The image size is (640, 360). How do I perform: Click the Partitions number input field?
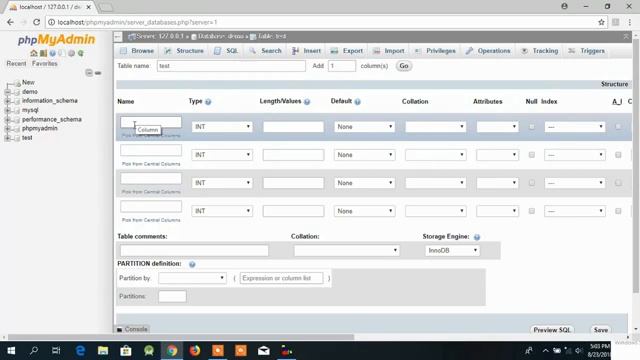pos(172,297)
